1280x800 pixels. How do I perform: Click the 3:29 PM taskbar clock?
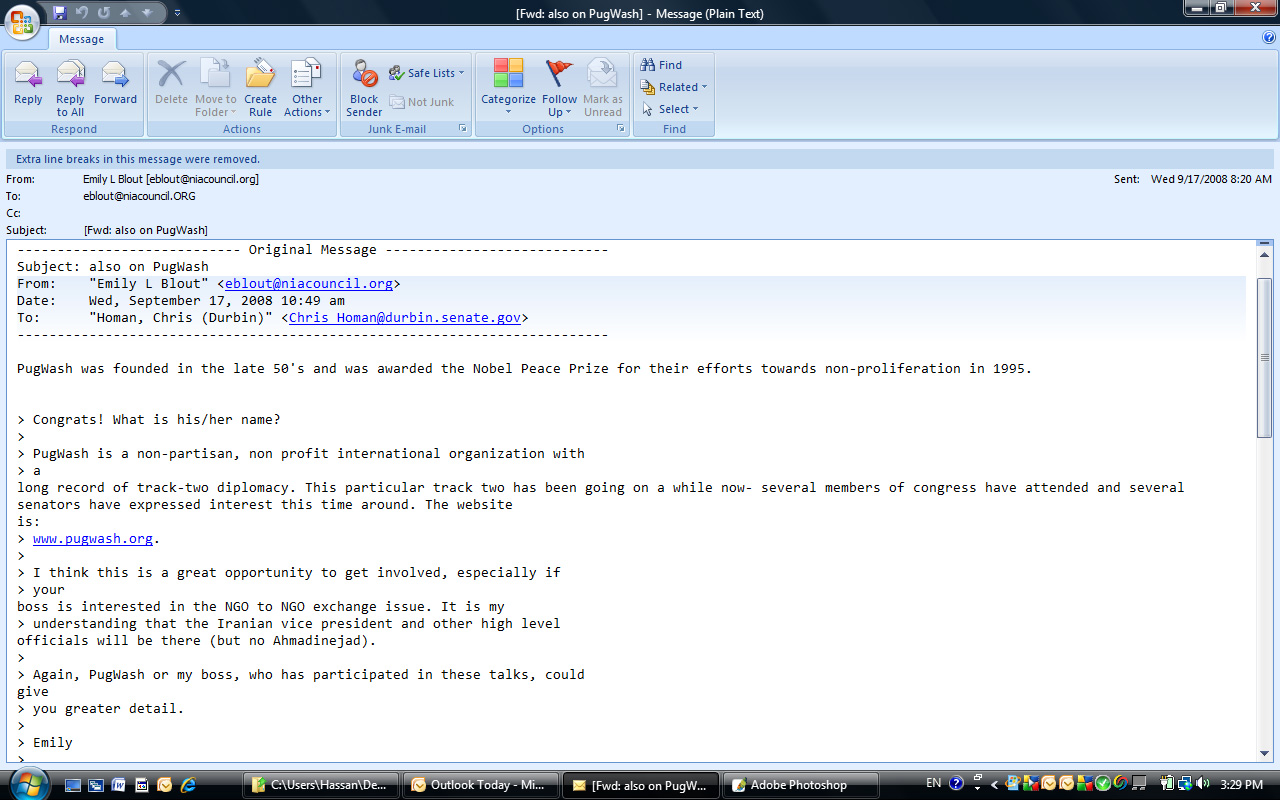pyautogui.click(x=1244, y=784)
